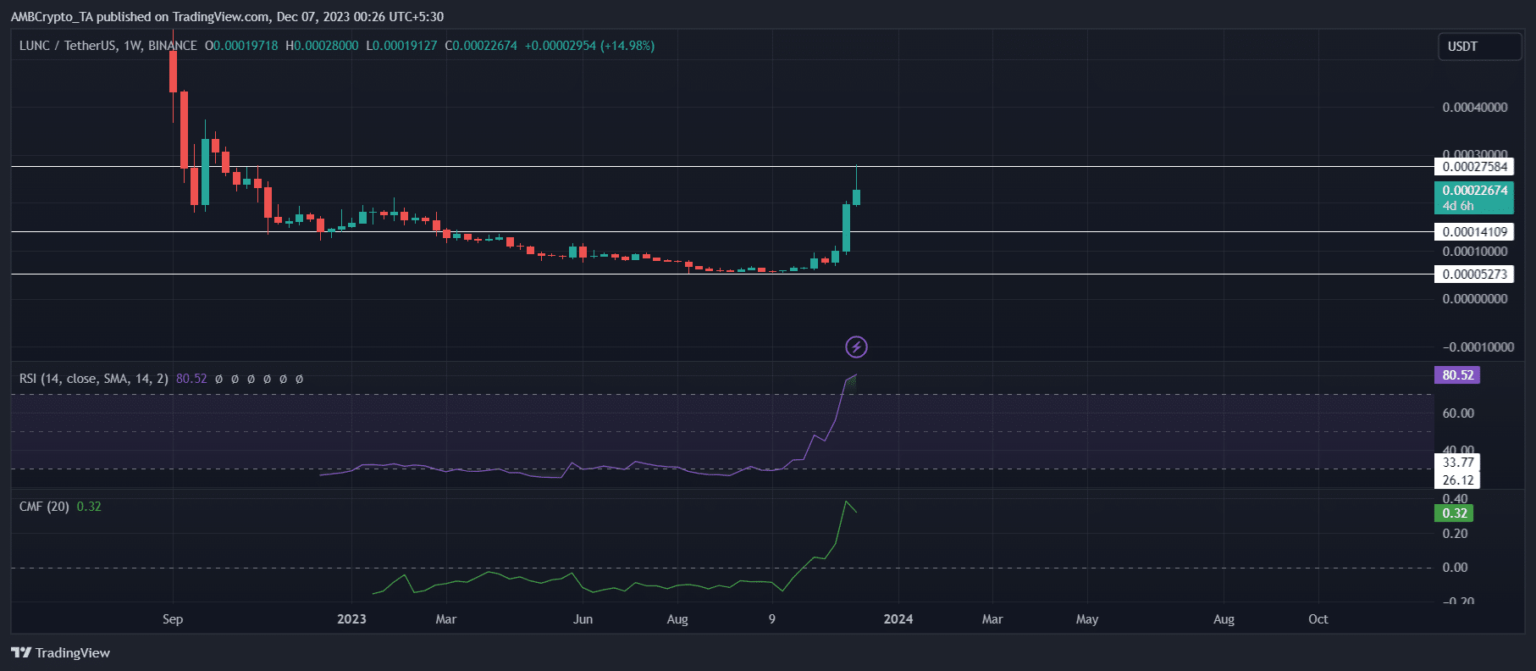Click the 2024 marker on time axis
The height and width of the screenshot is (671, 1536).
point(898,619)
